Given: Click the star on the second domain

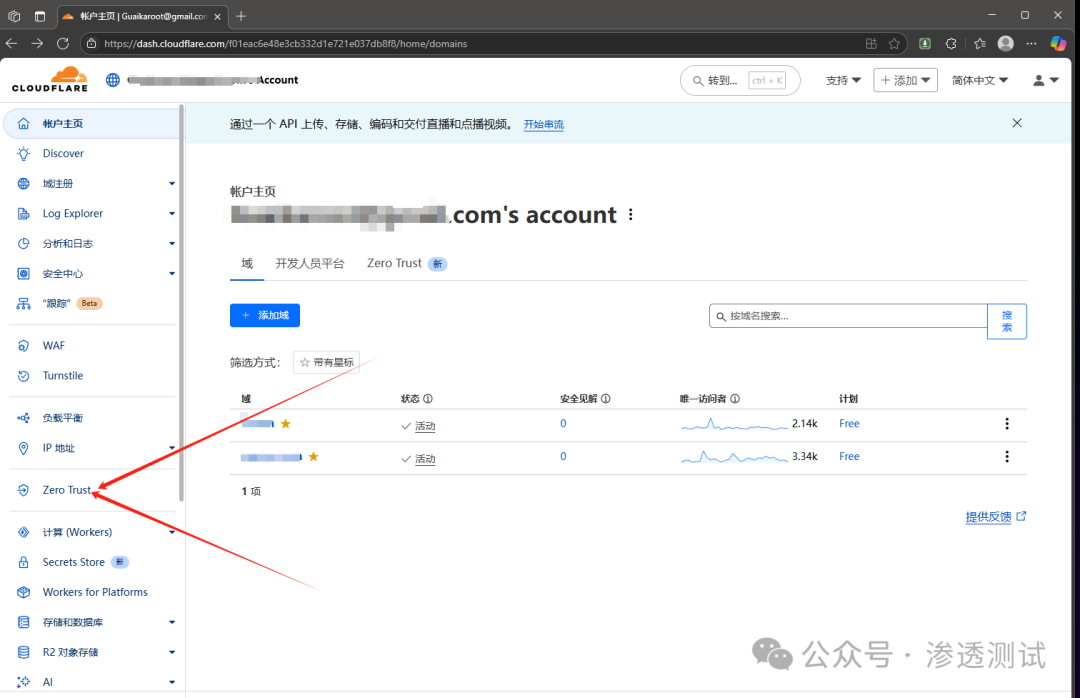Looking at the screenshot, I should pos(313,457).
